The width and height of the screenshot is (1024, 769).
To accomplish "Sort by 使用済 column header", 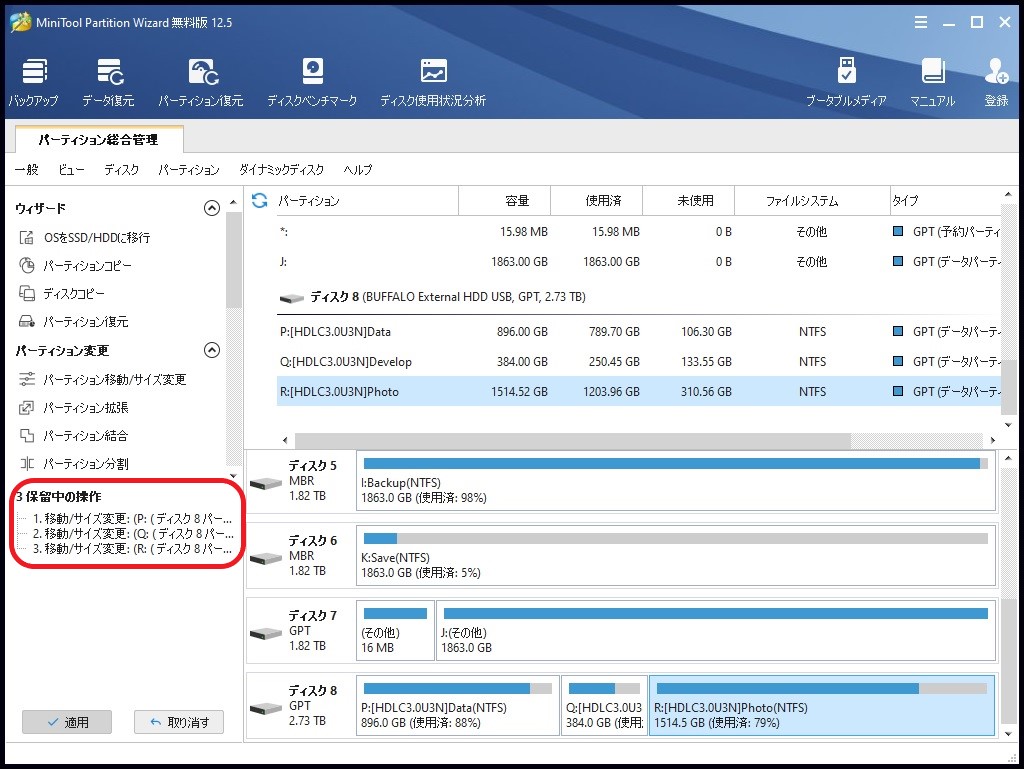I will pos(597,200).
